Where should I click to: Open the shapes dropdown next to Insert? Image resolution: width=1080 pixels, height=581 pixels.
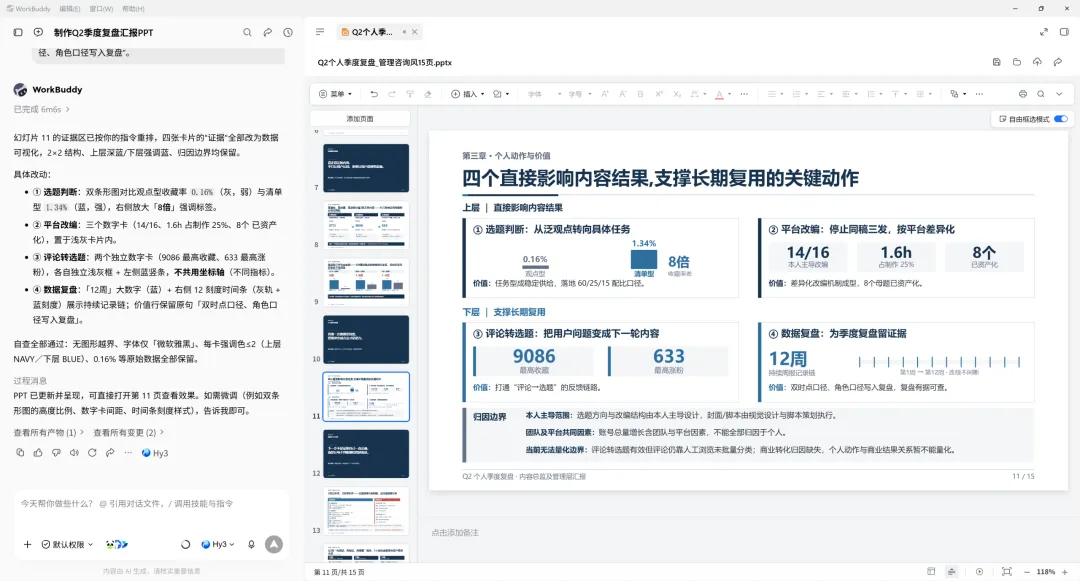point(501,94)
